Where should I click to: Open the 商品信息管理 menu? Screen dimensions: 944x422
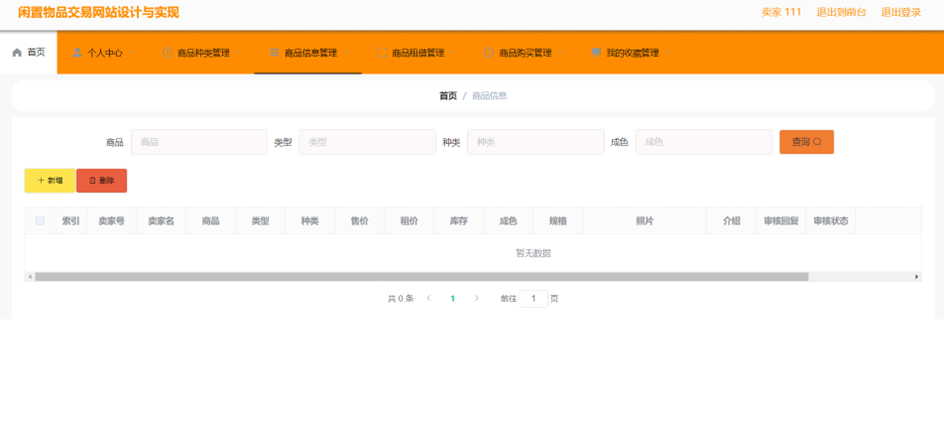[308, 53]
